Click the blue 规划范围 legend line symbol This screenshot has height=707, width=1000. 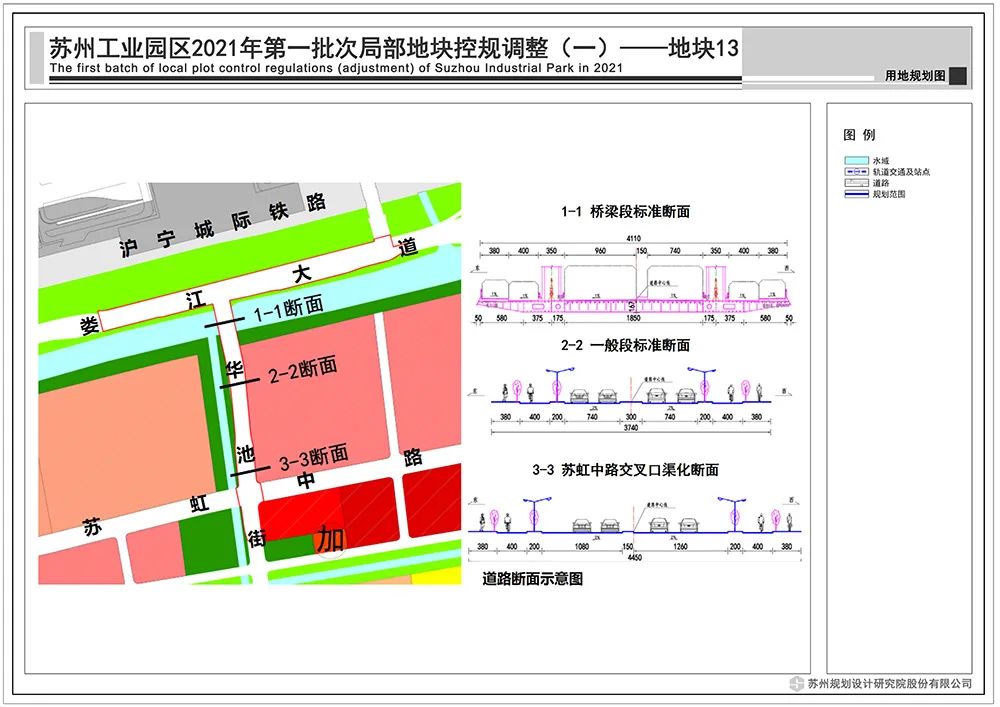pos(856,194)
